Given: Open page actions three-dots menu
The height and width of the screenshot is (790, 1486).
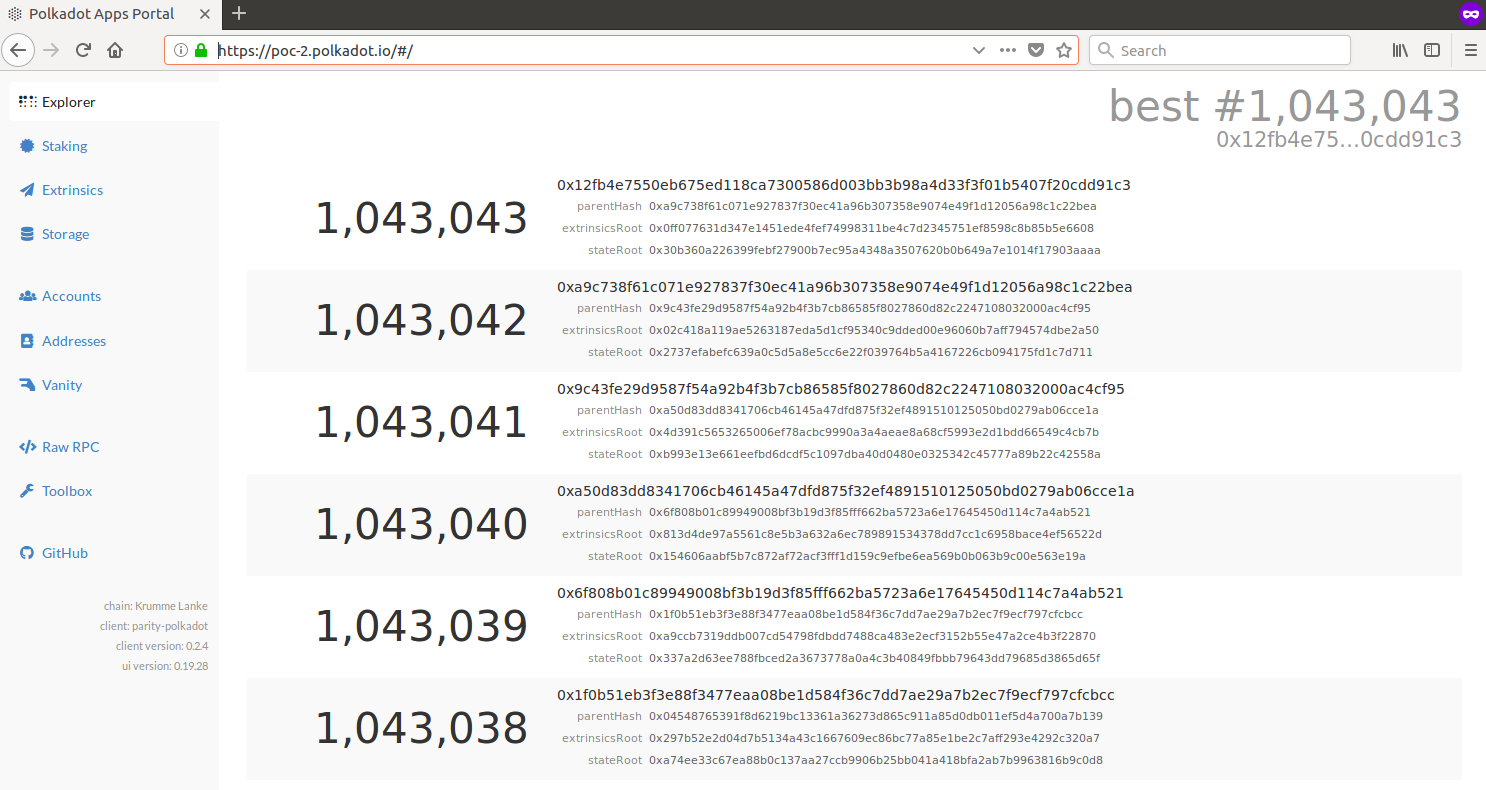Looking at the screenshot, I should 1008,50.
